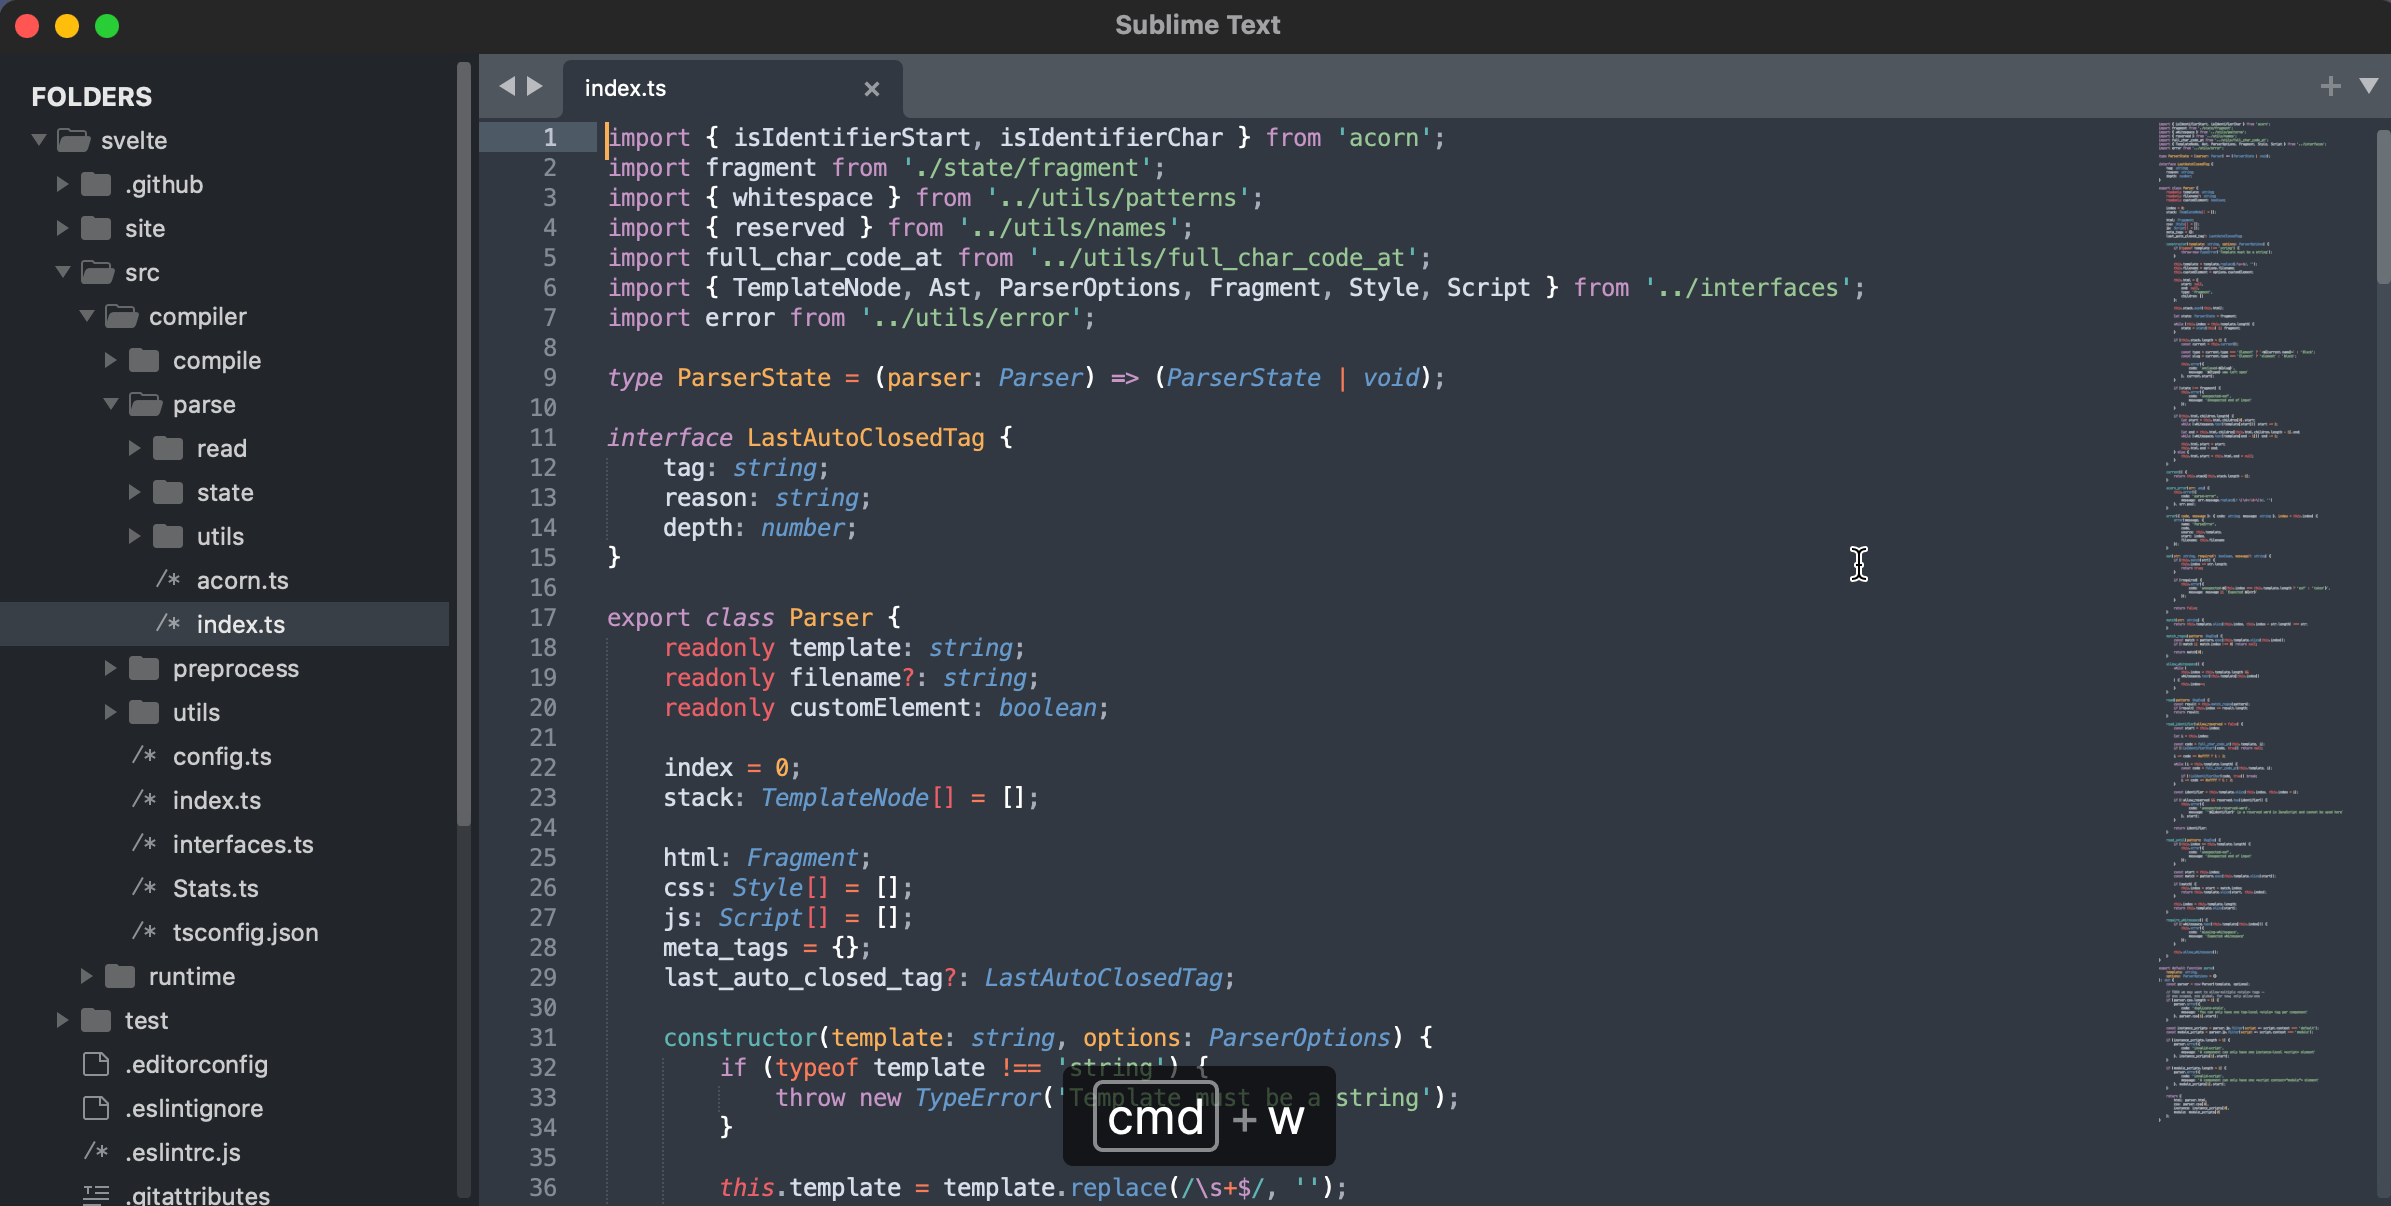Screen dimensions: 2391x1206
Task: Click the .eslintignore document icon
Action: click(x=96, y=1108)
